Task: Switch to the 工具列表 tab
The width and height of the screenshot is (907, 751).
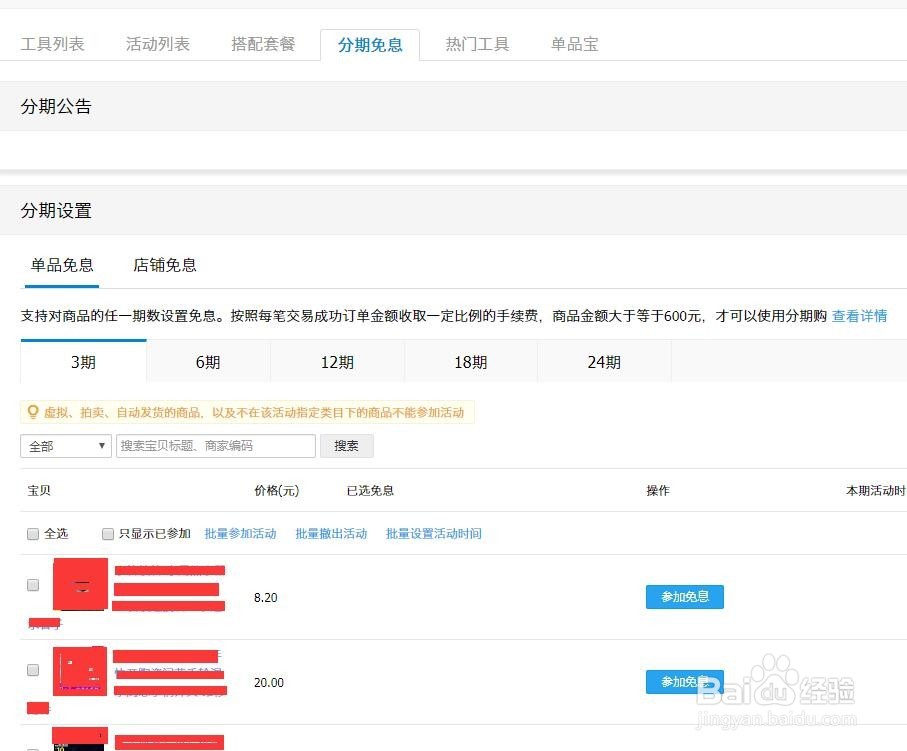Action: pyautogui.click(x=53, y=44)
